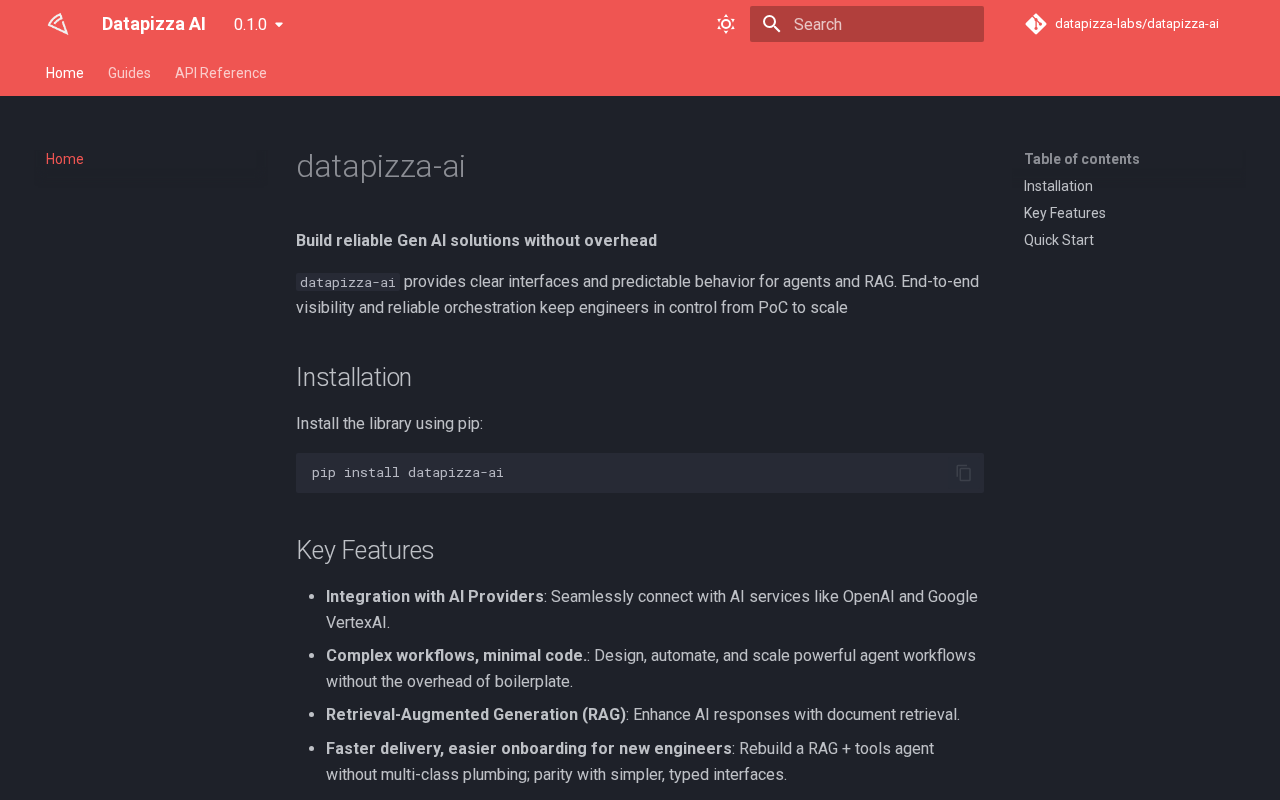The width and height of the screenshot is (1280, 800).
Task: Click the Datapizza AI site title
Action: point(154,24)
